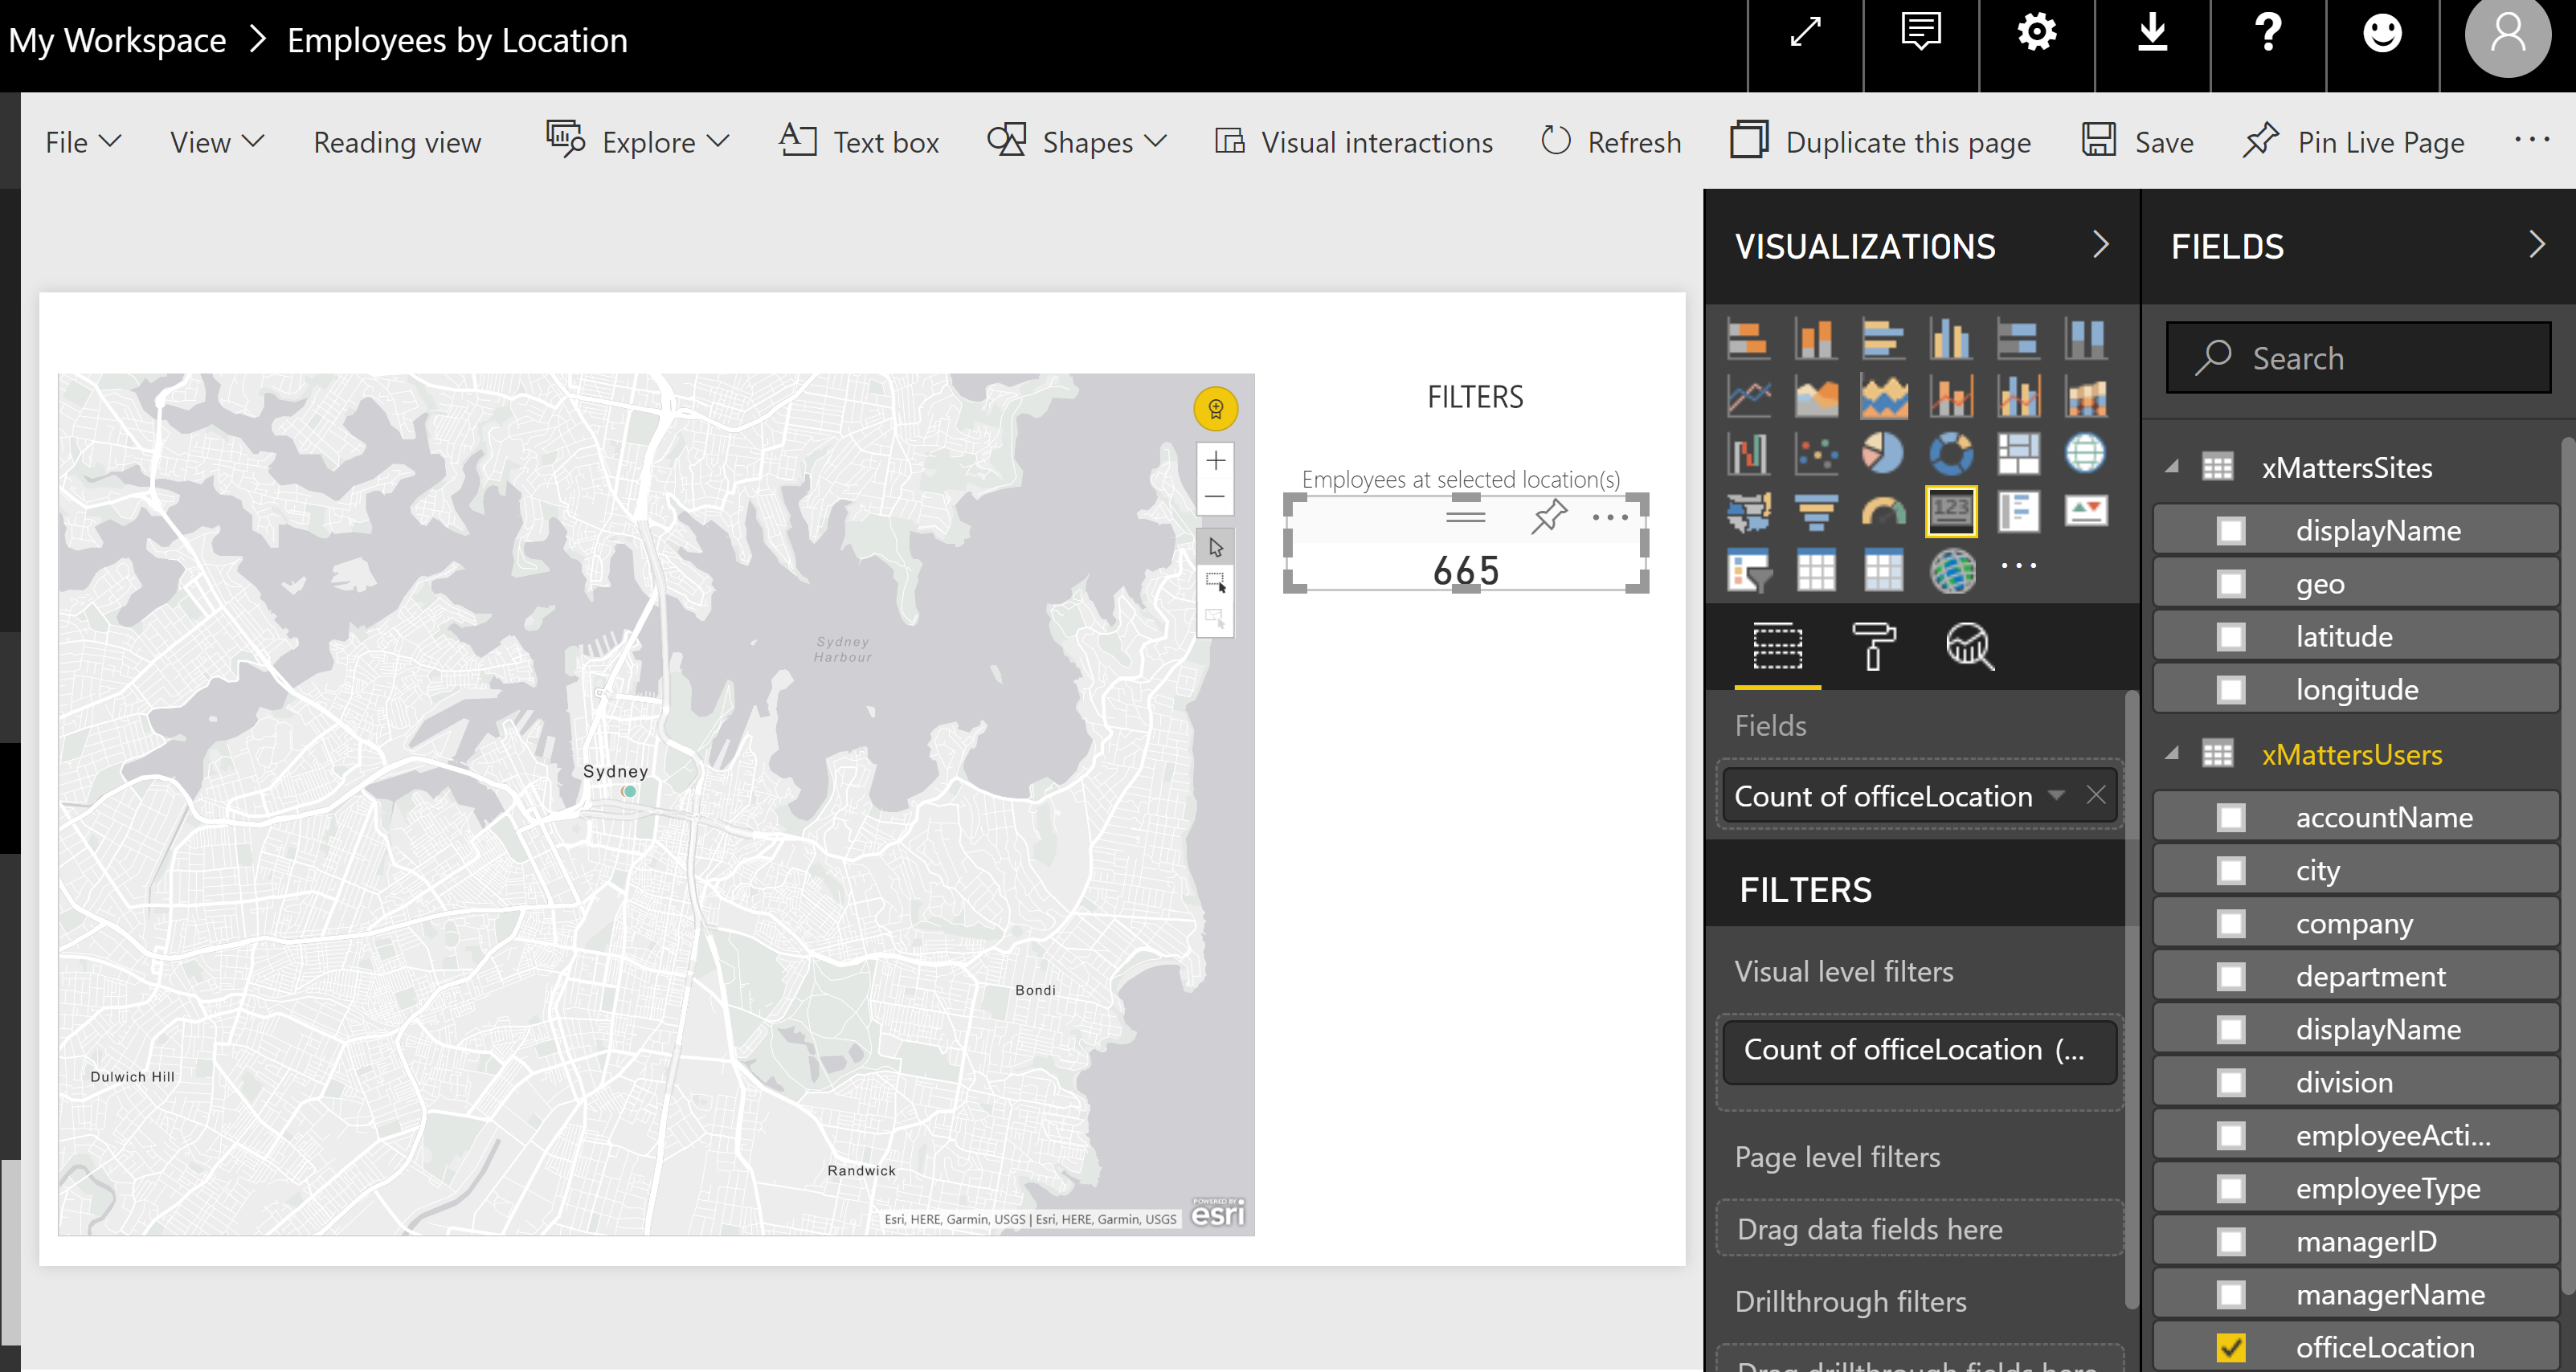2576x1372 pixels.
Task: Uncheck the officeLocation field
Action: tap(2230, 1347)
